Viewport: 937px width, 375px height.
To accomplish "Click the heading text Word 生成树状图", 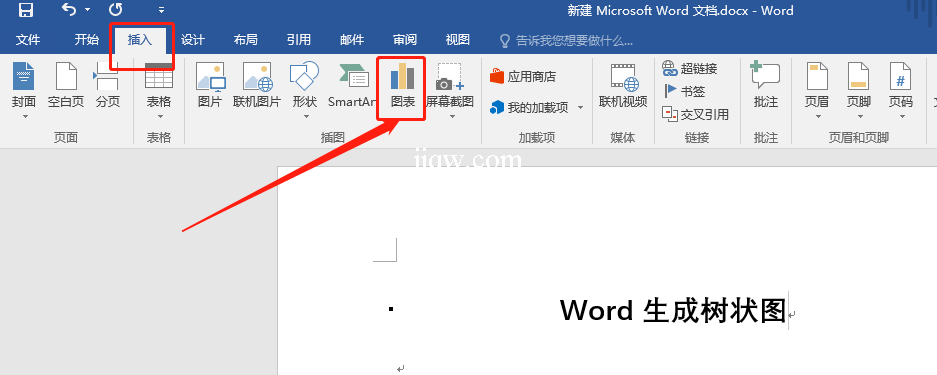I will coord(672,311).
